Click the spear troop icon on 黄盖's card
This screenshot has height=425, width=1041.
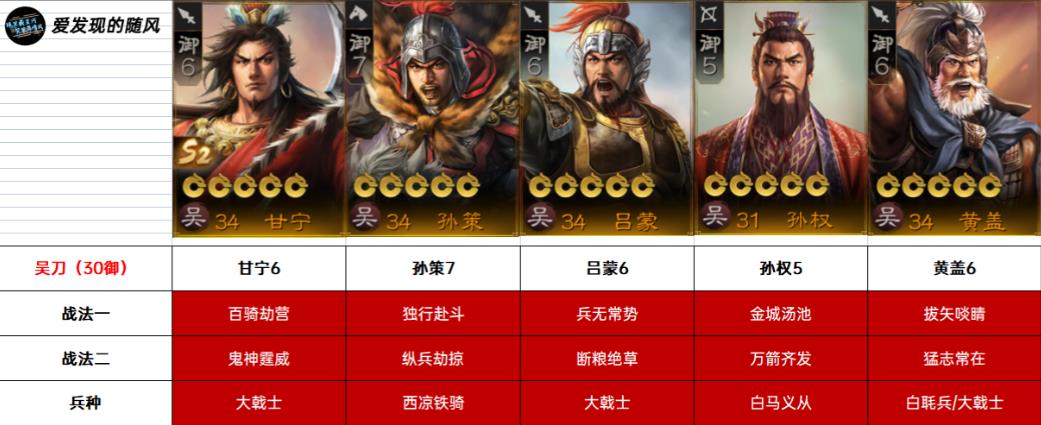(x=882, y=13)
